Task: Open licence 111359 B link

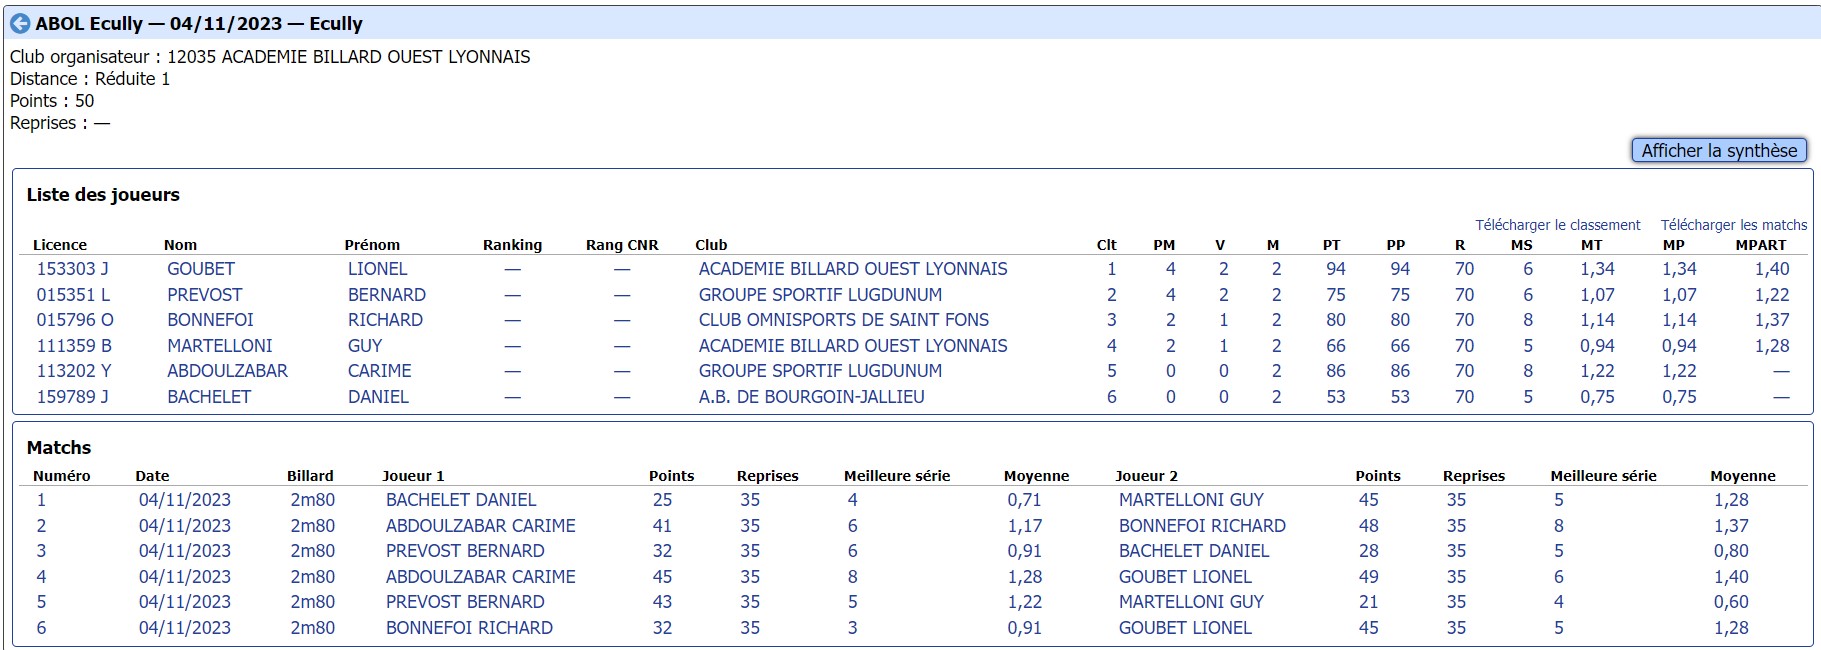Action: point(74,346)
